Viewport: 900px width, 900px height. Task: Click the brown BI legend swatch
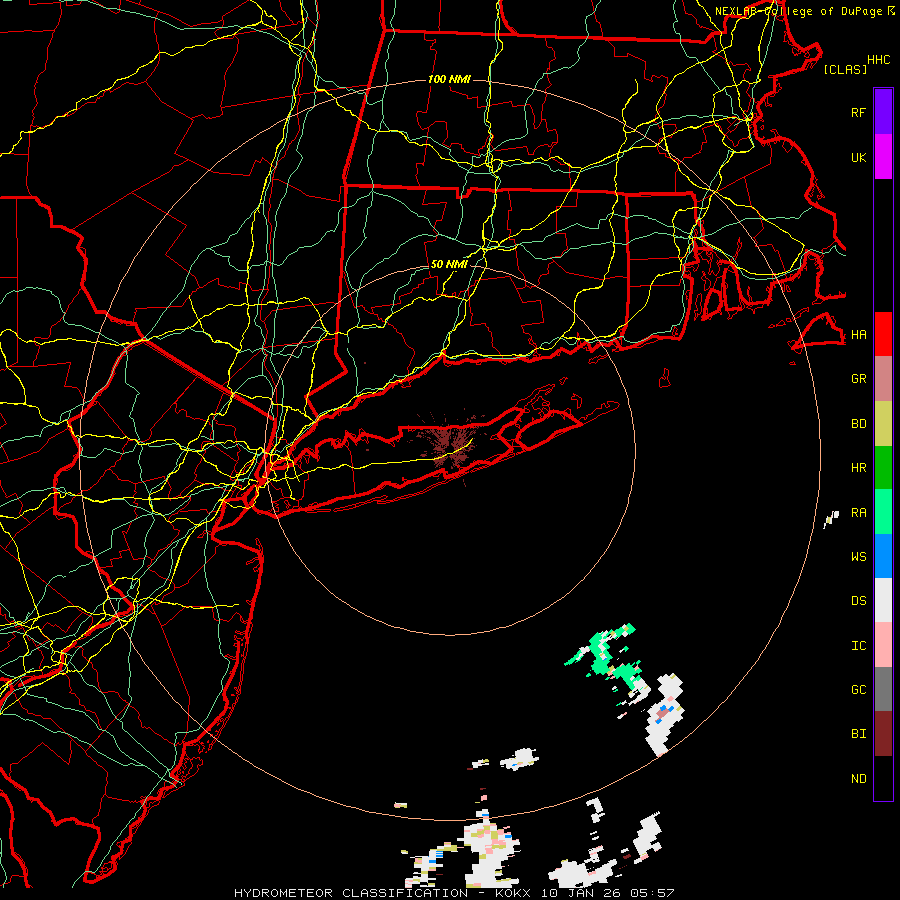pos(883,734)
